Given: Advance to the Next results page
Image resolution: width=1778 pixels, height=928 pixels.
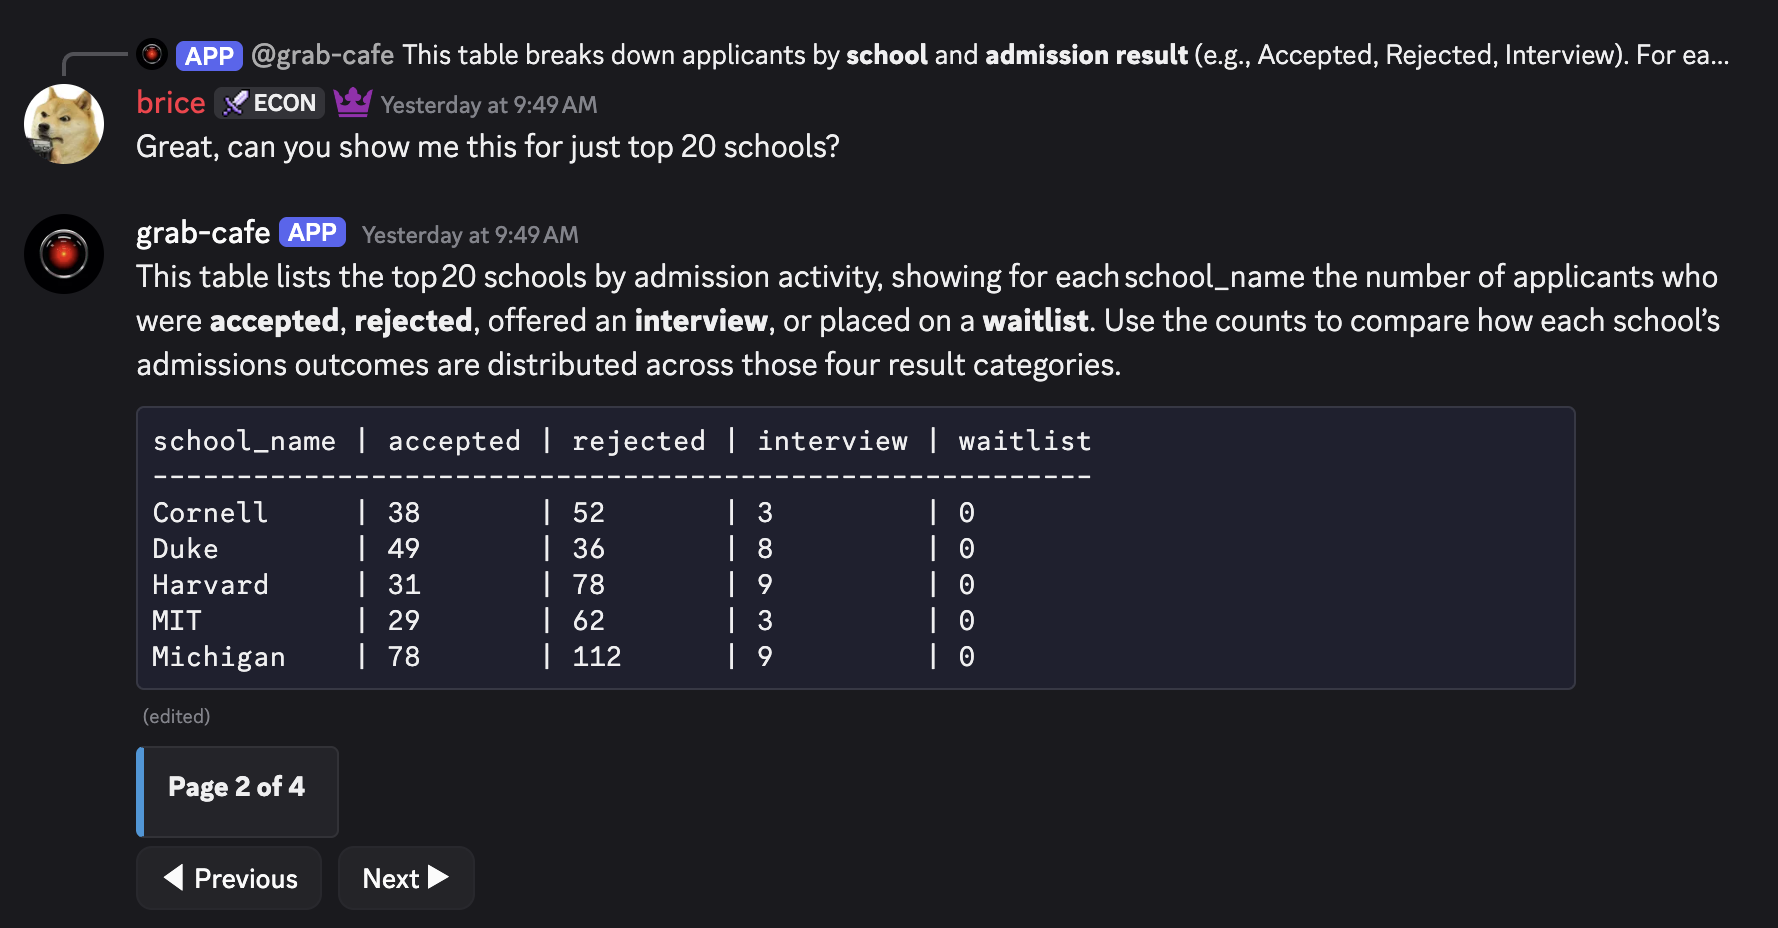Looking at the screenshot, I should (405, 878).
